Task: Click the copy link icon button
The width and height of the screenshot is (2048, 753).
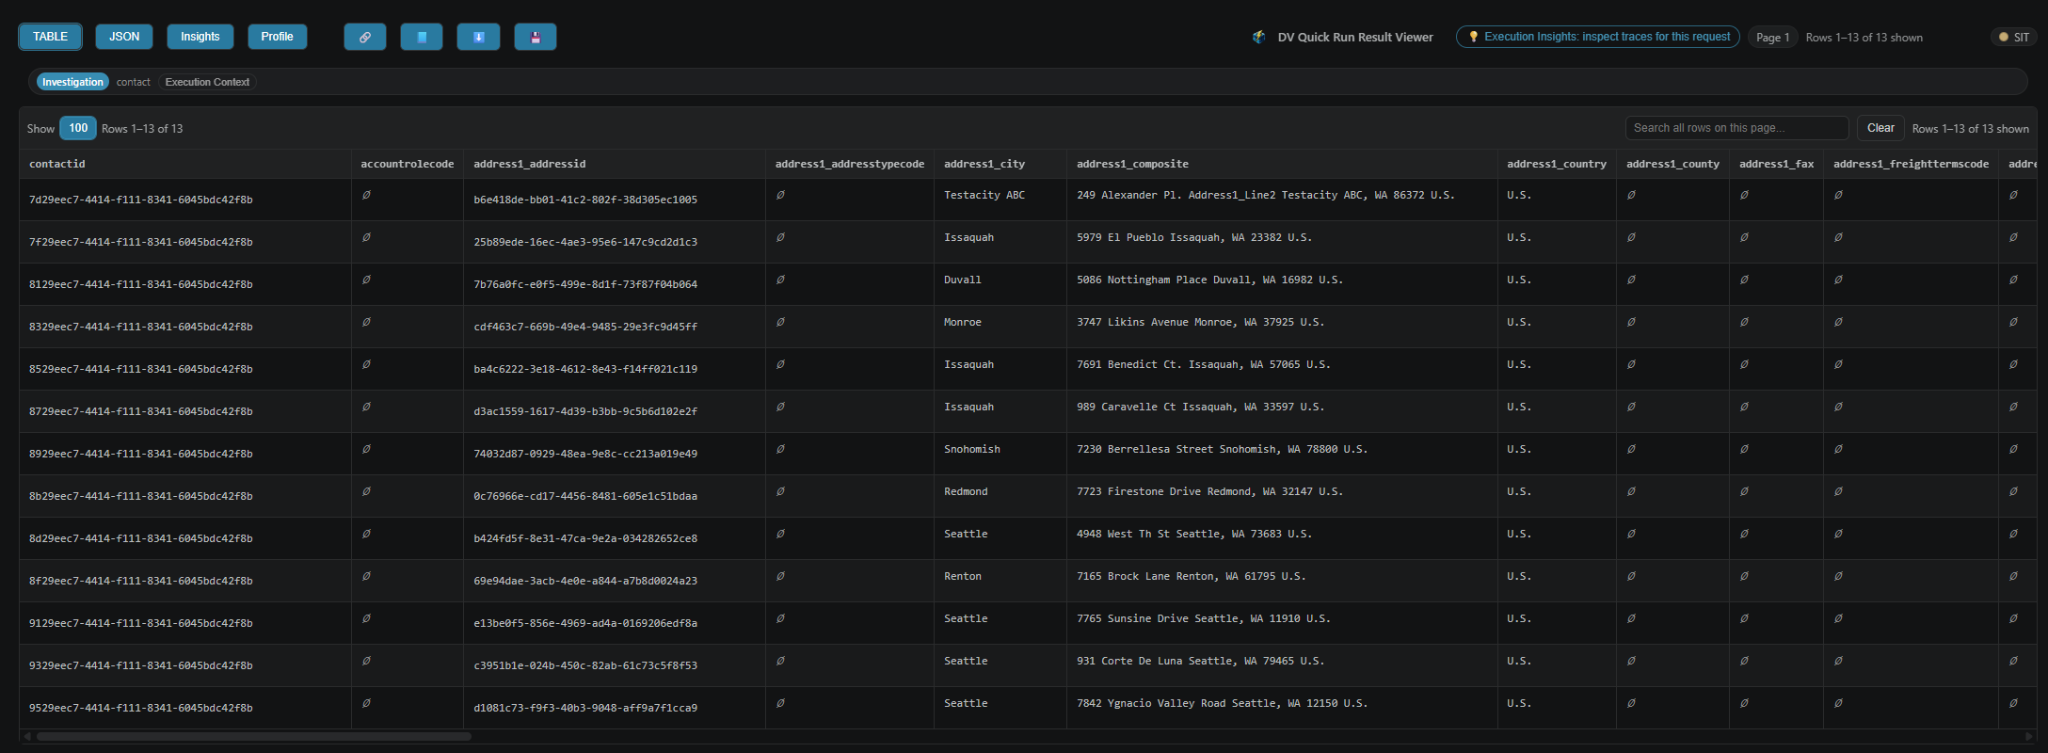Action: pyautogui.click(x=365, y=37)
